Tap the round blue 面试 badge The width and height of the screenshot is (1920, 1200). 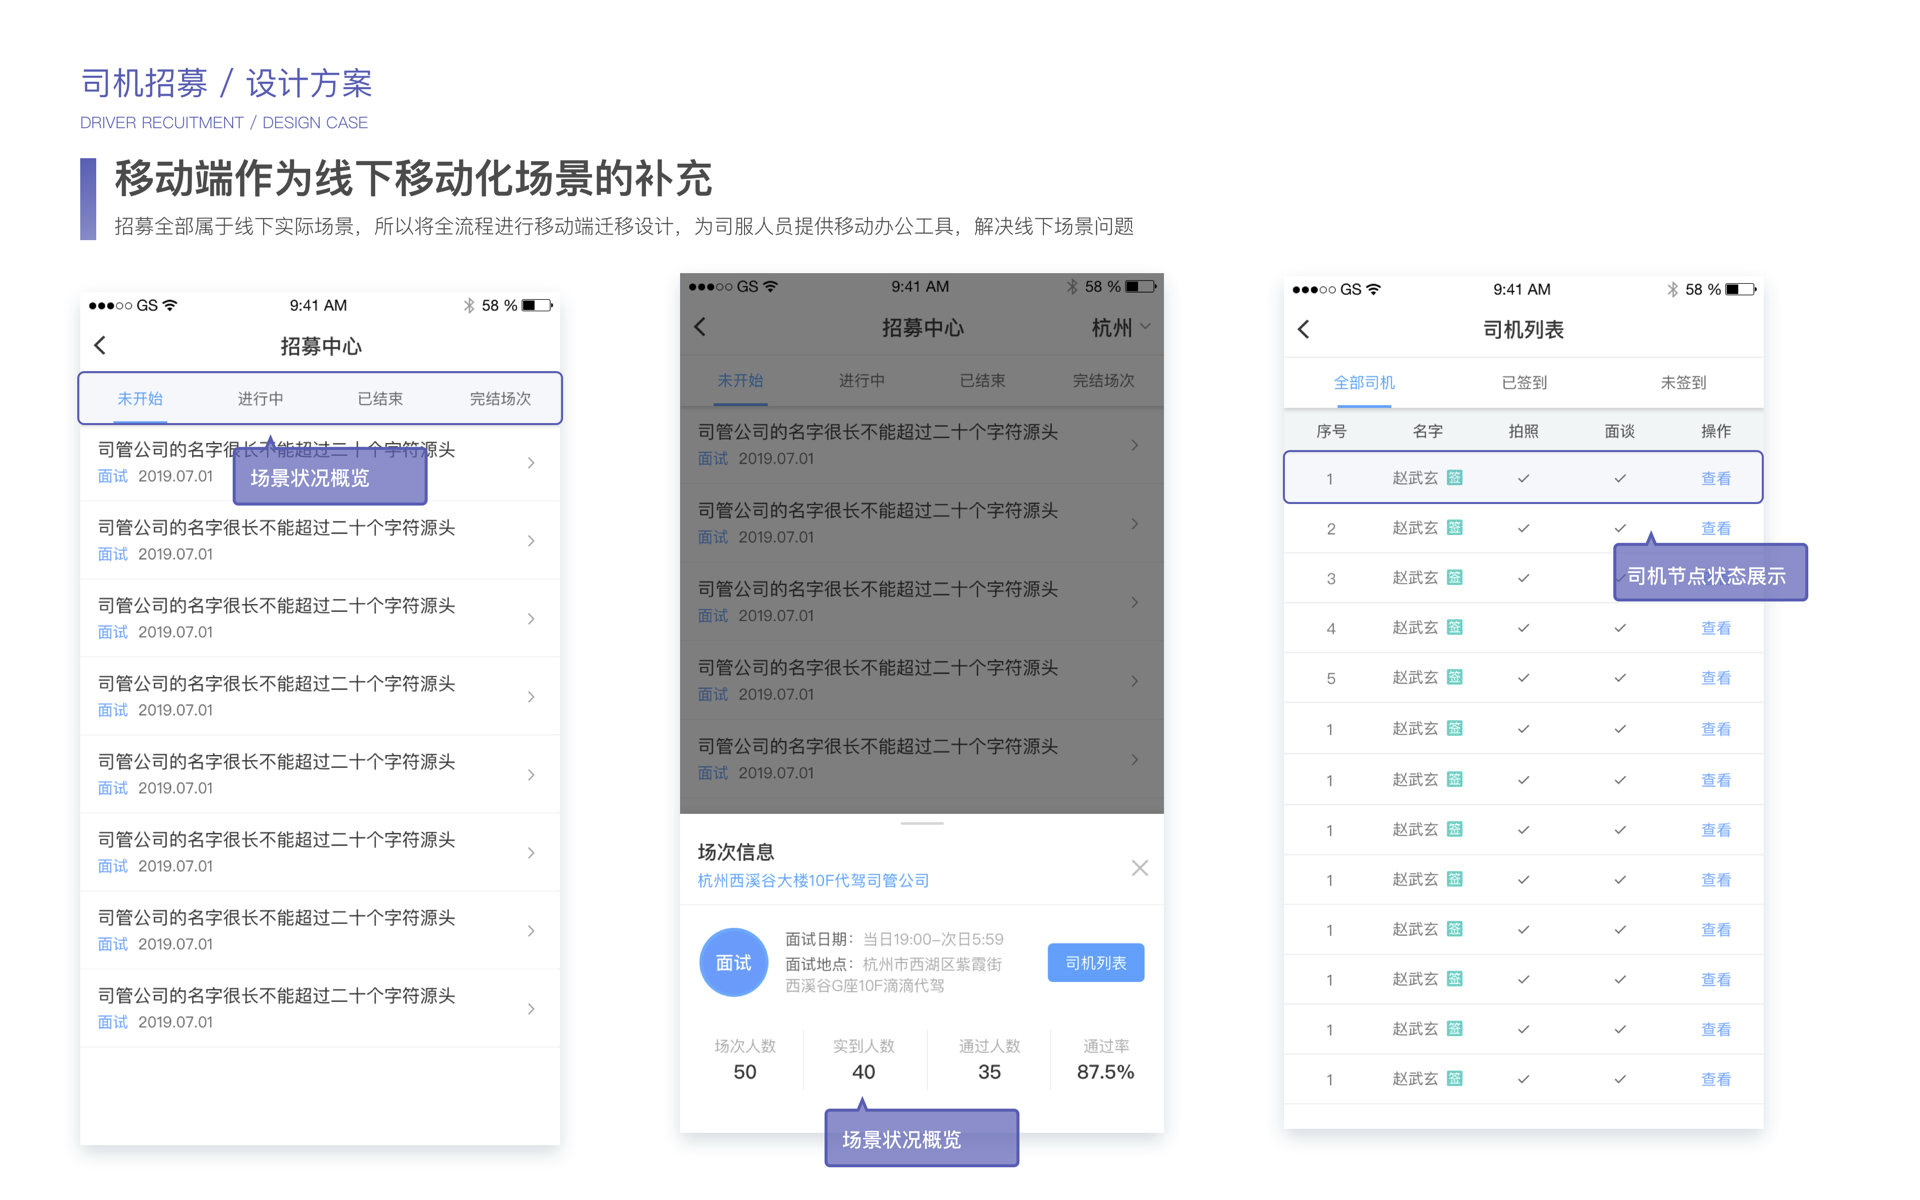(733, 963)
